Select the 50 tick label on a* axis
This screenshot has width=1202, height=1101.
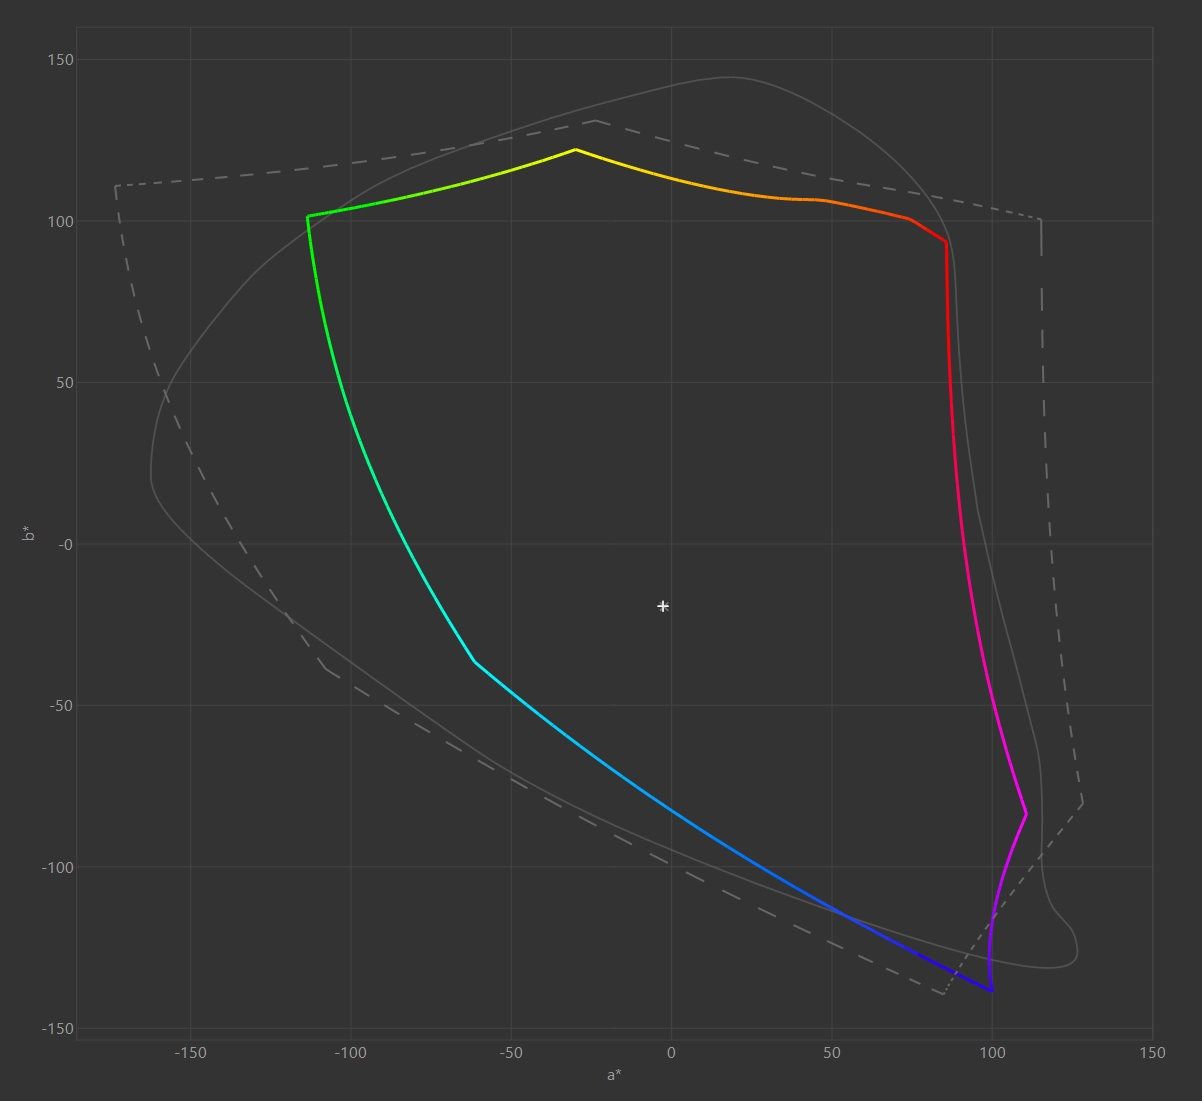[x=832, y=1053]
